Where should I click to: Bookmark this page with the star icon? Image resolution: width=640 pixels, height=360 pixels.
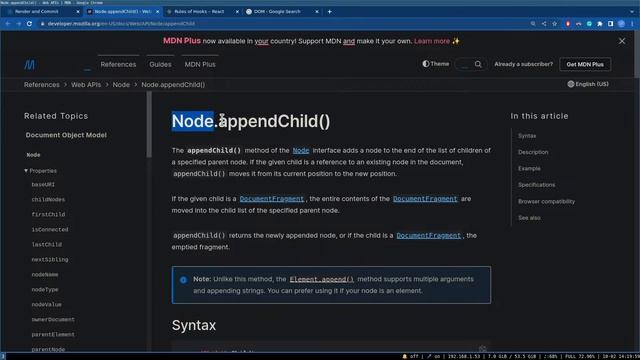coord(554,24)
